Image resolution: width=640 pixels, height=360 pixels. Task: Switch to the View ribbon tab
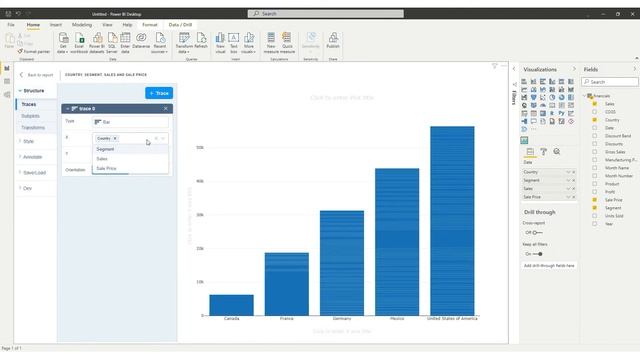click(107, 25)
